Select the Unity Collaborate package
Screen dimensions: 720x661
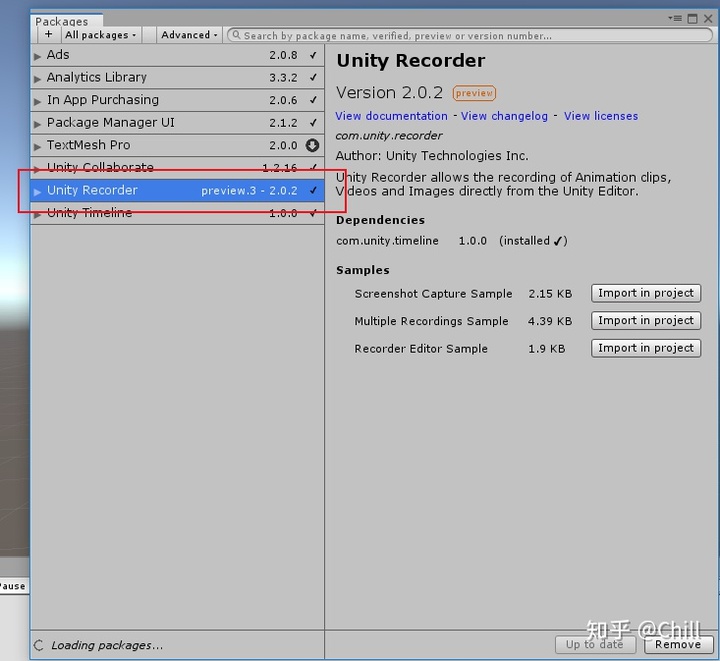click(x=177, y=168)
